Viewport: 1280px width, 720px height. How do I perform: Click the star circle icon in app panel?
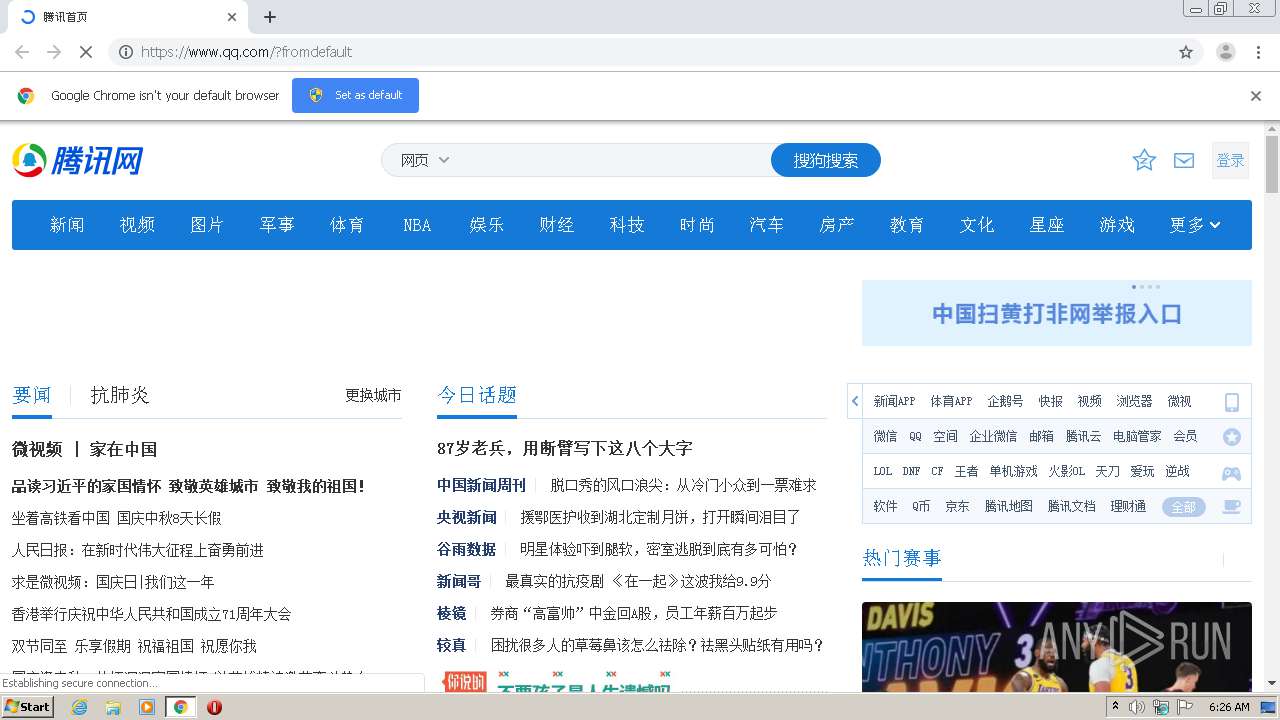point(1232,437)
